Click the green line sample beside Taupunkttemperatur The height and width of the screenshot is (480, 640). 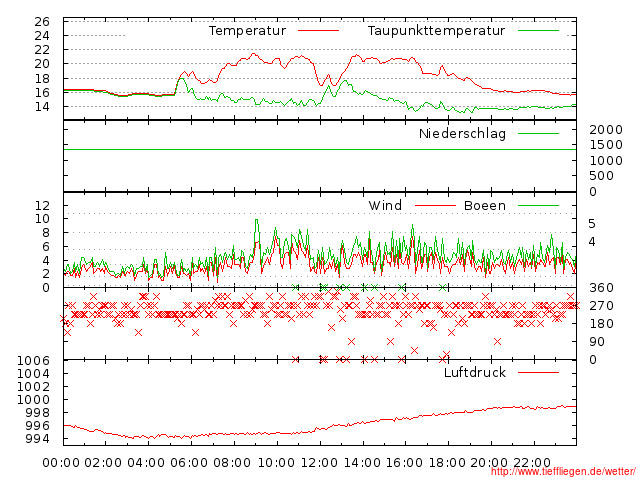538,31
